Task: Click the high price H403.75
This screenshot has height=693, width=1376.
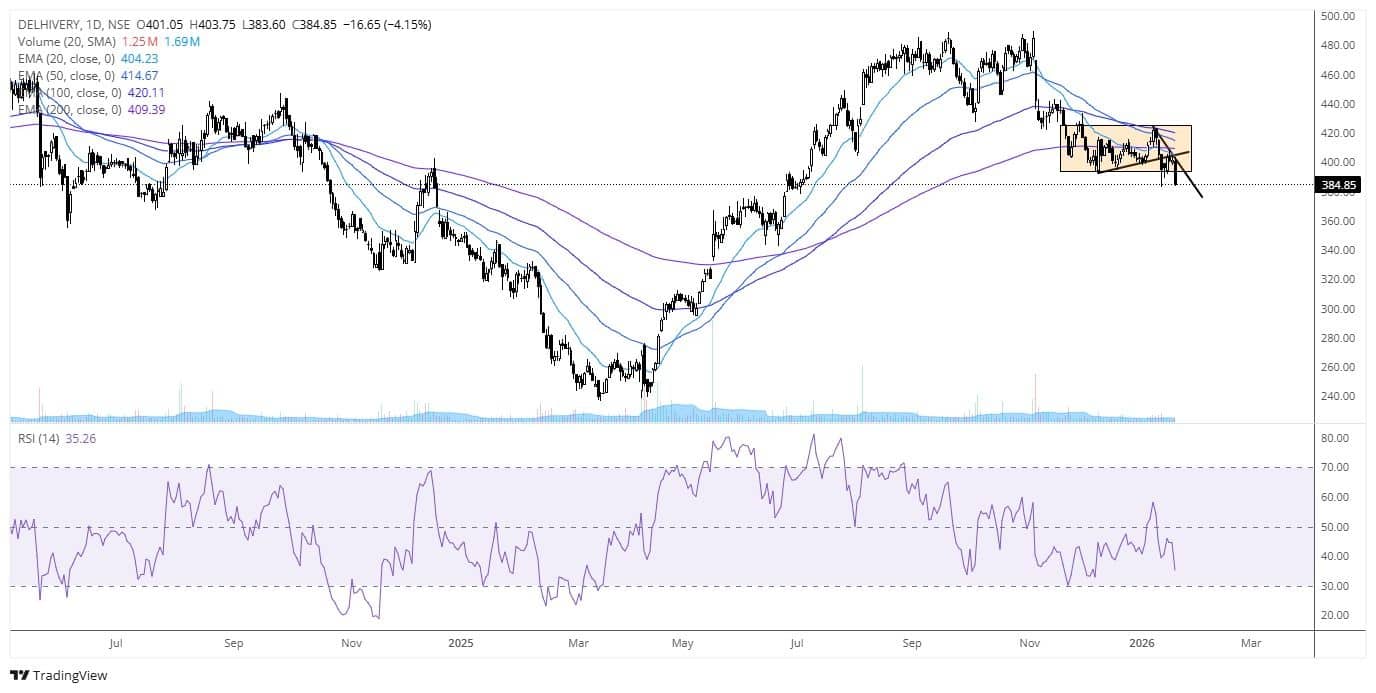Action: tap(215, 24)
